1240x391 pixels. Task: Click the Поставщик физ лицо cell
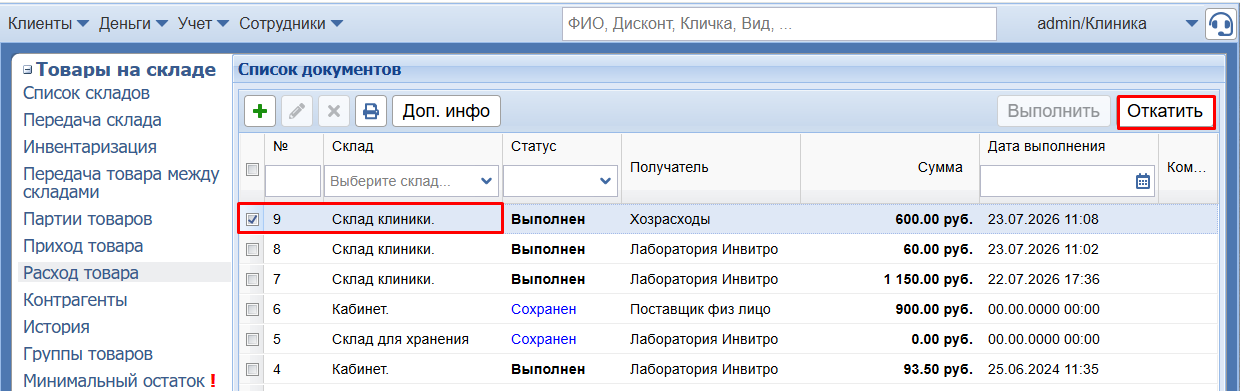[700, 310]
